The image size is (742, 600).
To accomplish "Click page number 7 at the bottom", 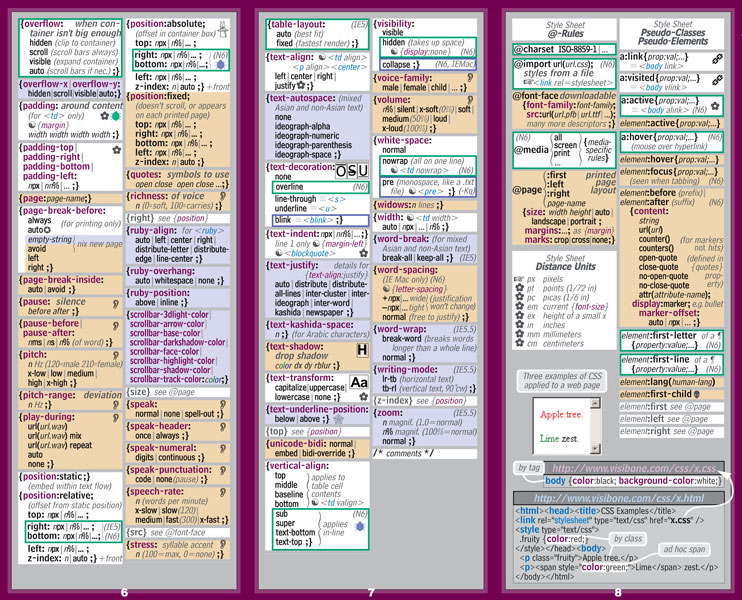I will click(x=371, y=592).
